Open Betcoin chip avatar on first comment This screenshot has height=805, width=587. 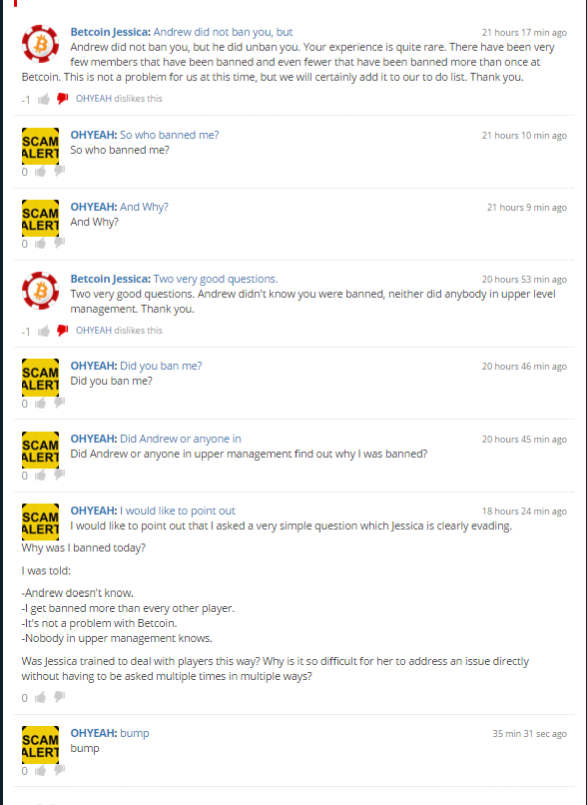40,44
